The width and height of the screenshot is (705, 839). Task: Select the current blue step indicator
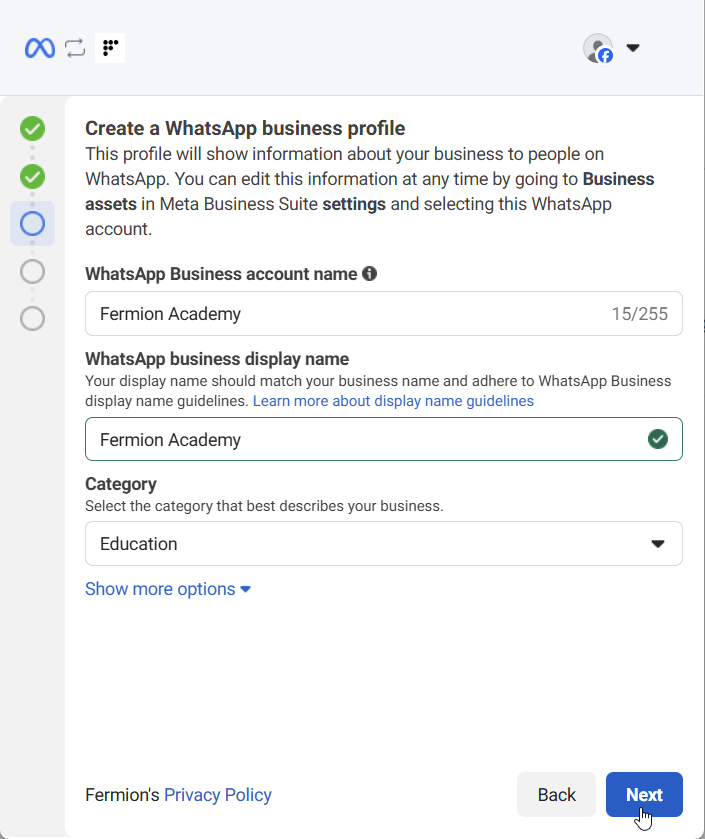[31, 224]
